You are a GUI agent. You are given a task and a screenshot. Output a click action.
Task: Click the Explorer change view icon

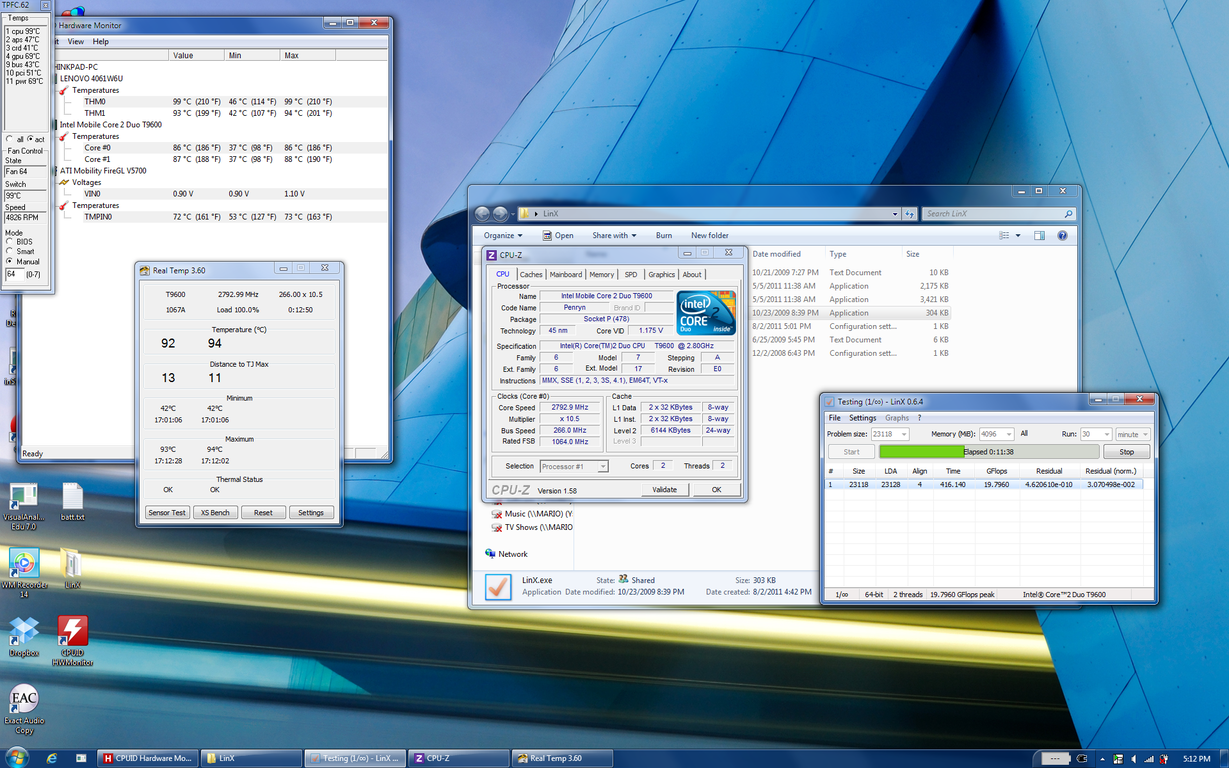point(1005,236)
